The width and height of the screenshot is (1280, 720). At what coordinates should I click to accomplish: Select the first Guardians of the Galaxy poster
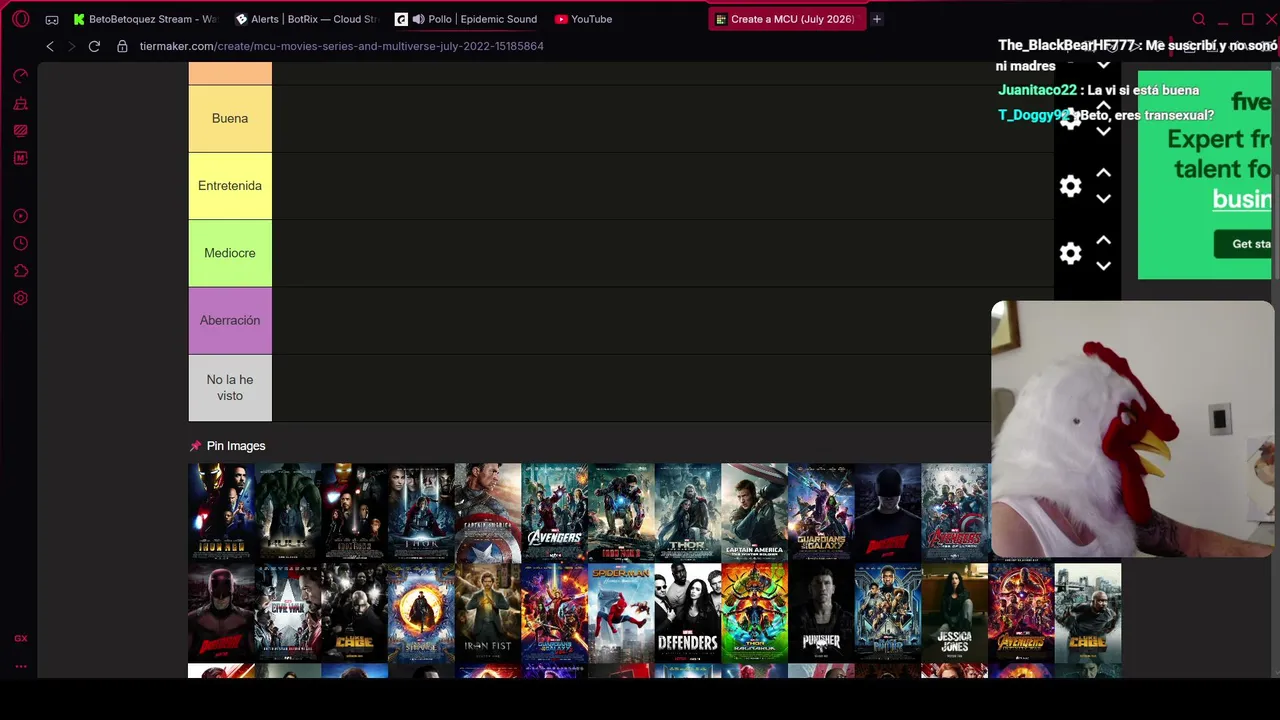(821, 512)
